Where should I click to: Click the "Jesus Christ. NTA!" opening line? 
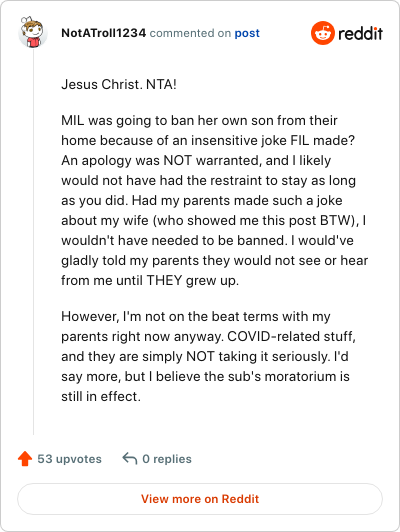click(x=119, y=84)
